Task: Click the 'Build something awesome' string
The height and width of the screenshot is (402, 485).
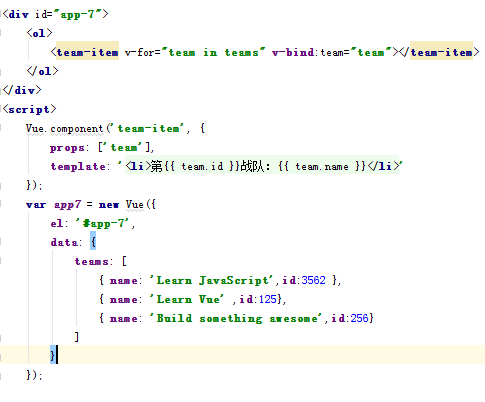Action: tap(236, 318)
